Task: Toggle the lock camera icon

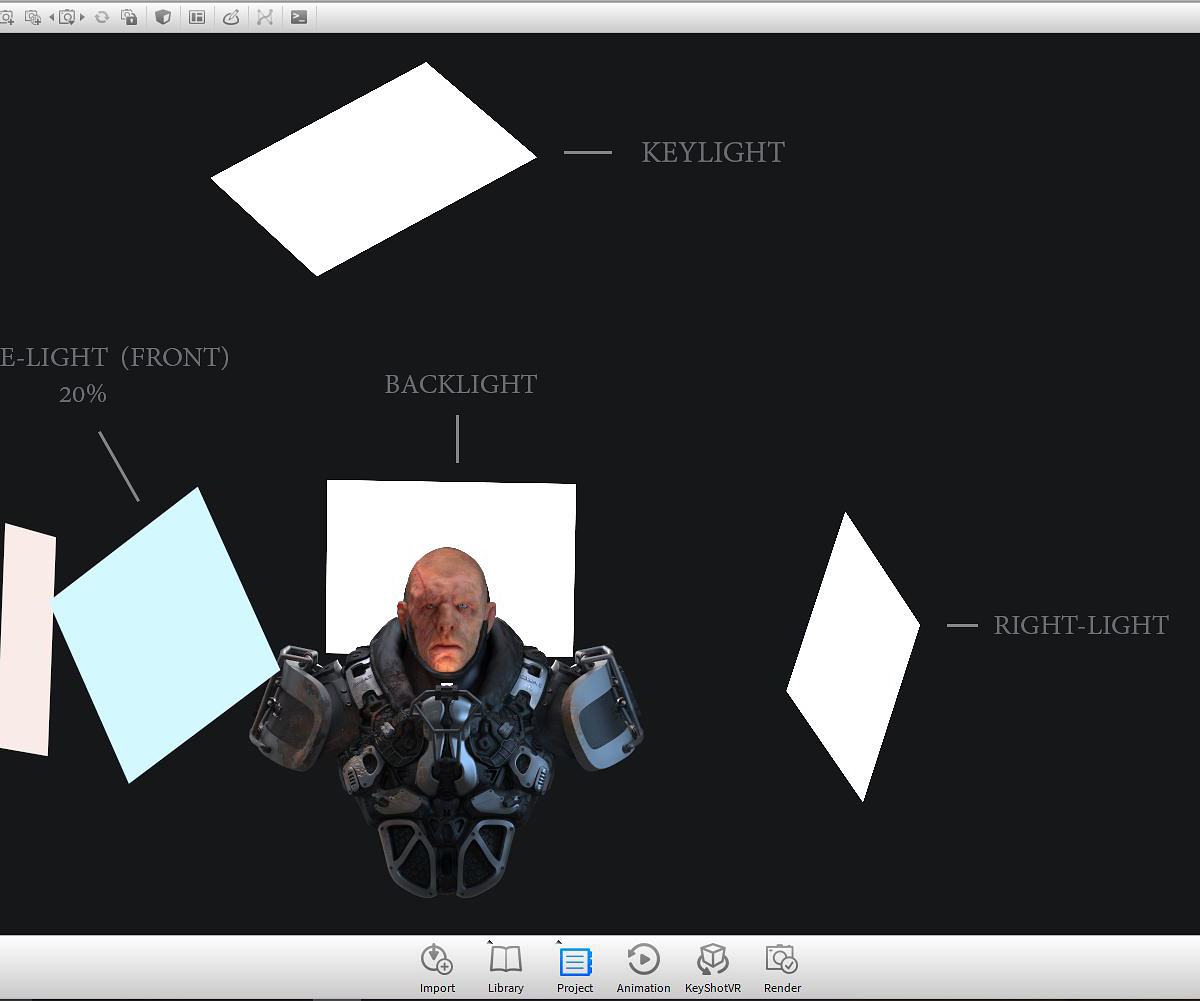Action: pyautogui.click(x=129, y=17)
